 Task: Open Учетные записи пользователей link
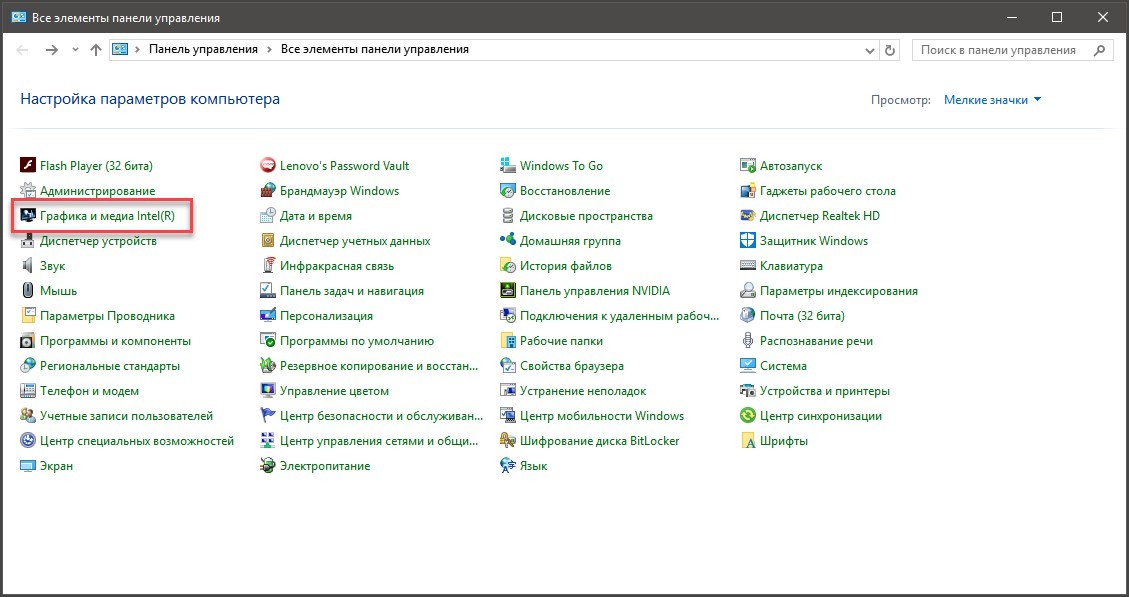(127, 416)
